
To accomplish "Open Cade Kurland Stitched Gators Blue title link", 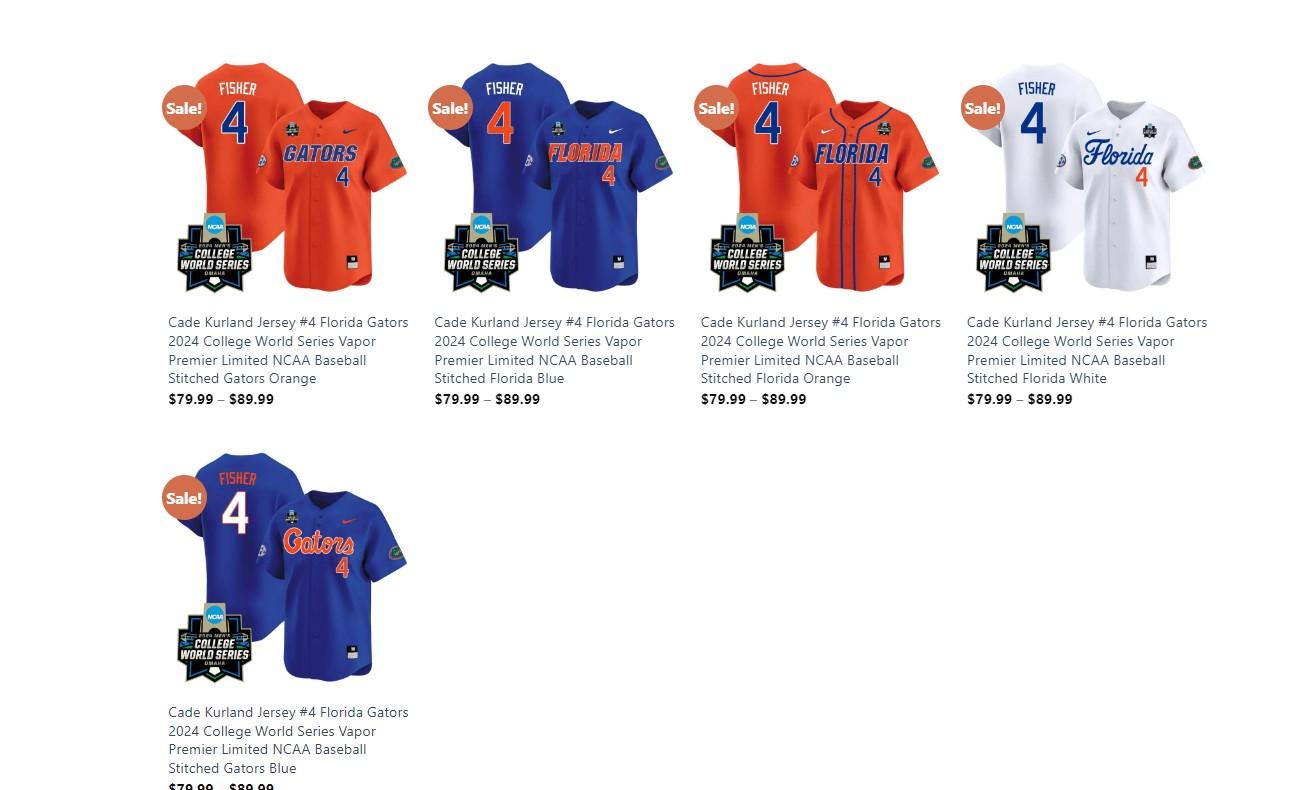I will tap(288, 741).
